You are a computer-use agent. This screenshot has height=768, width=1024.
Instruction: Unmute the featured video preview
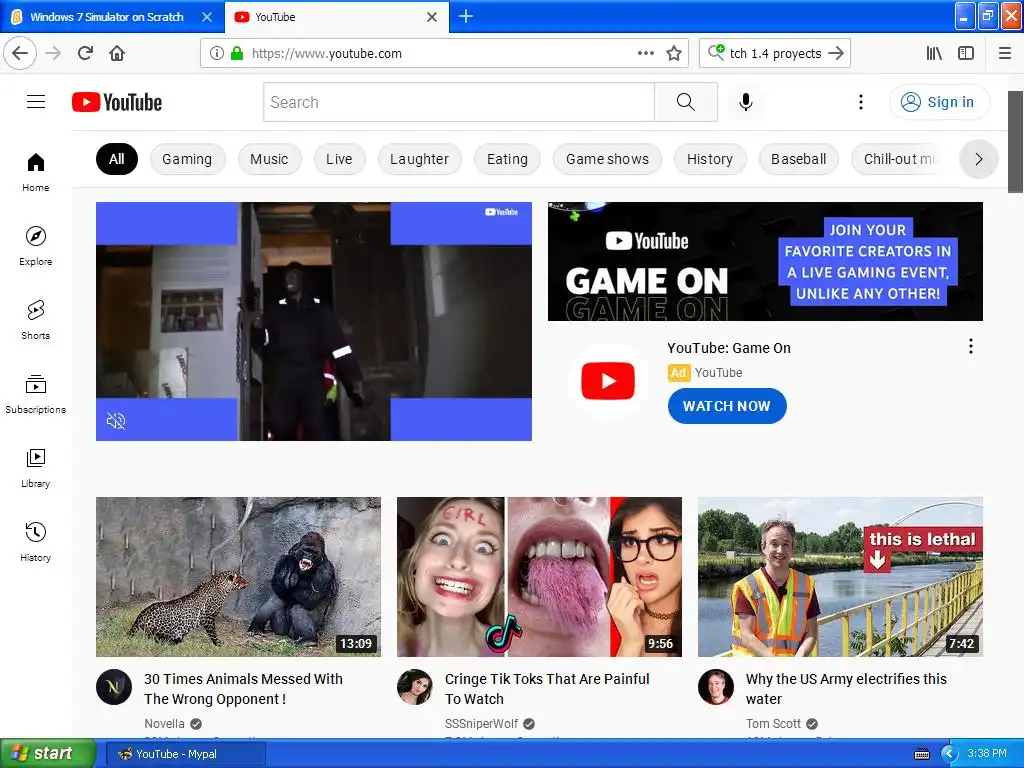coord(116,421)
